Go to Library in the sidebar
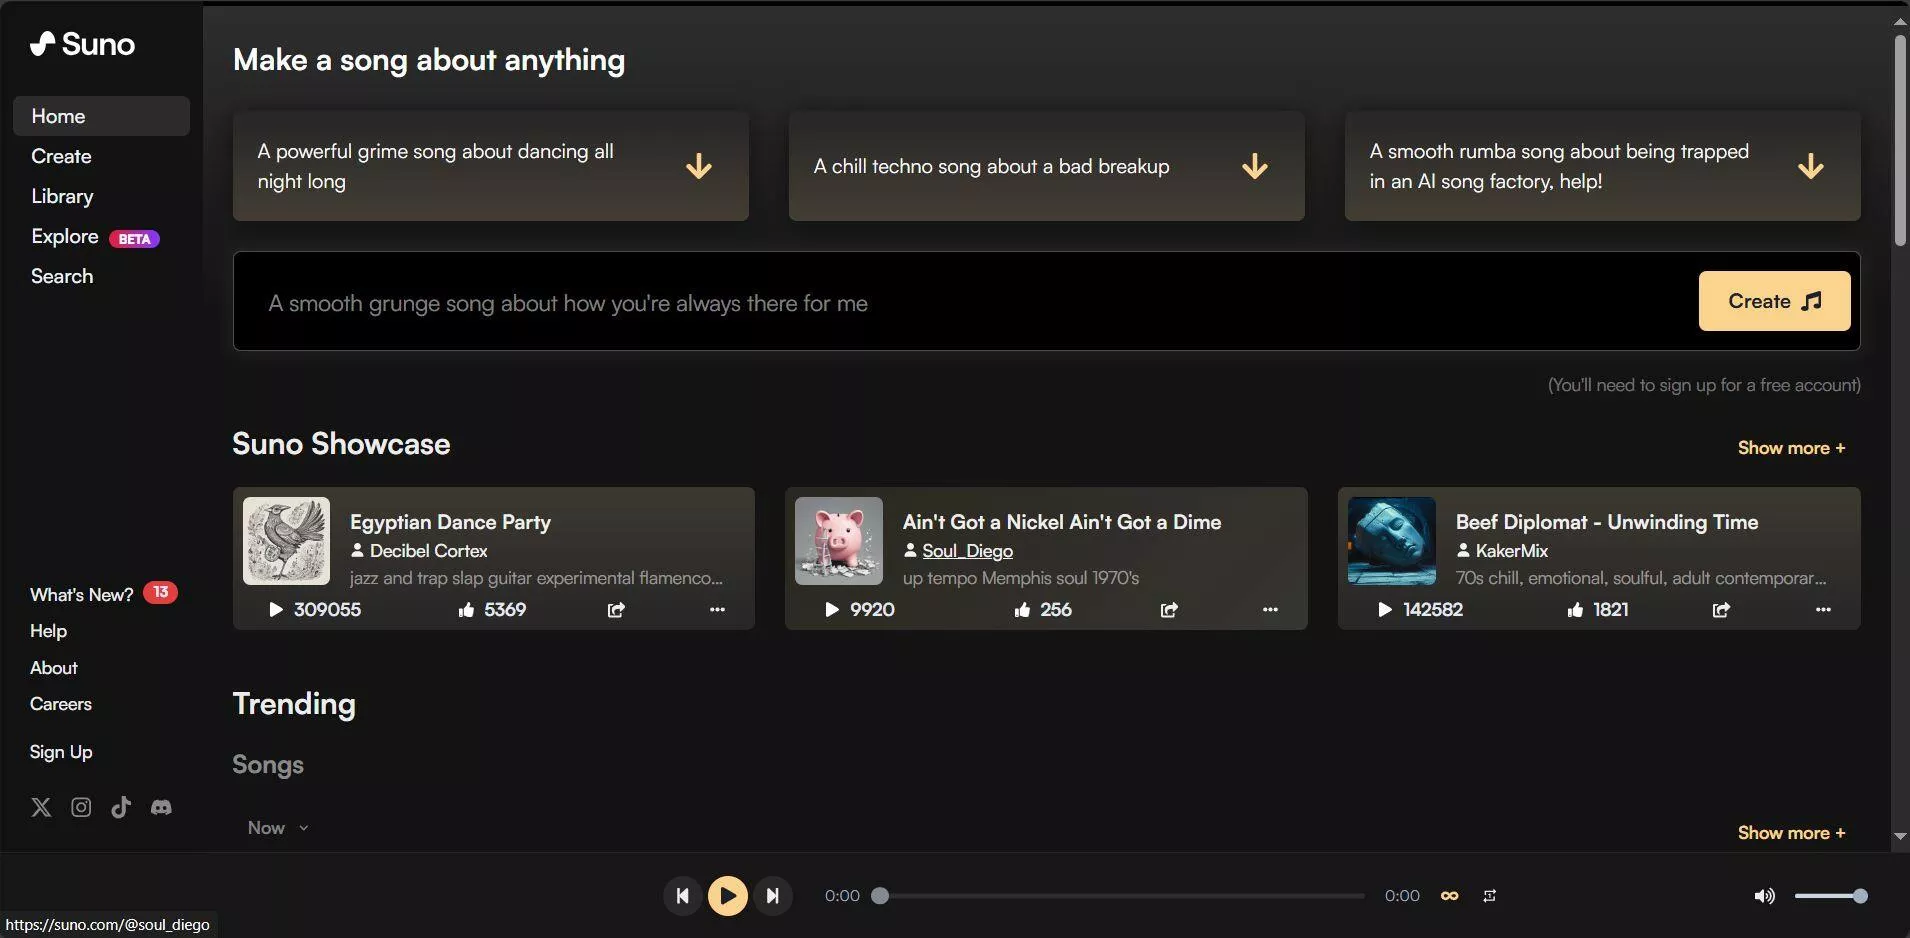Image resolution: width=1910 pixels, height=938 pixels. (x=62, y=196)
